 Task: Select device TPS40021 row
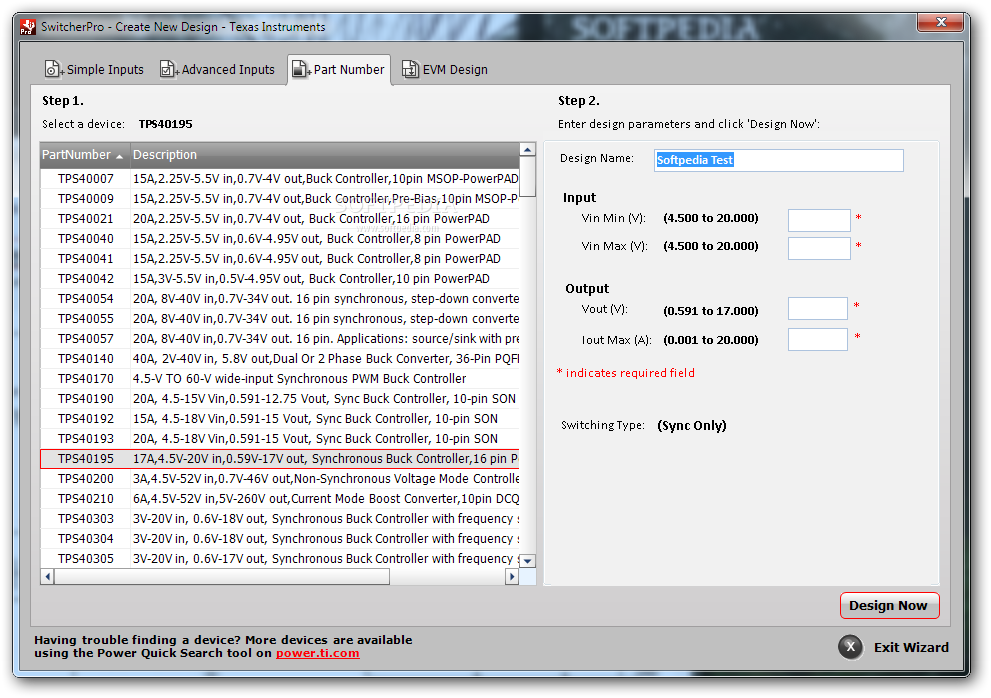tap(279, 219)
